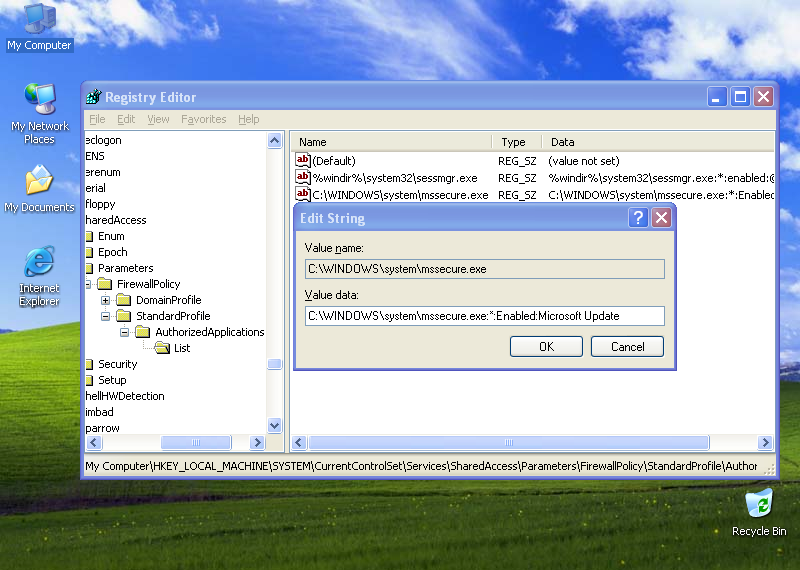Open the Edit menu
This screenshot has height=570, width=800.
coord(126,119)
